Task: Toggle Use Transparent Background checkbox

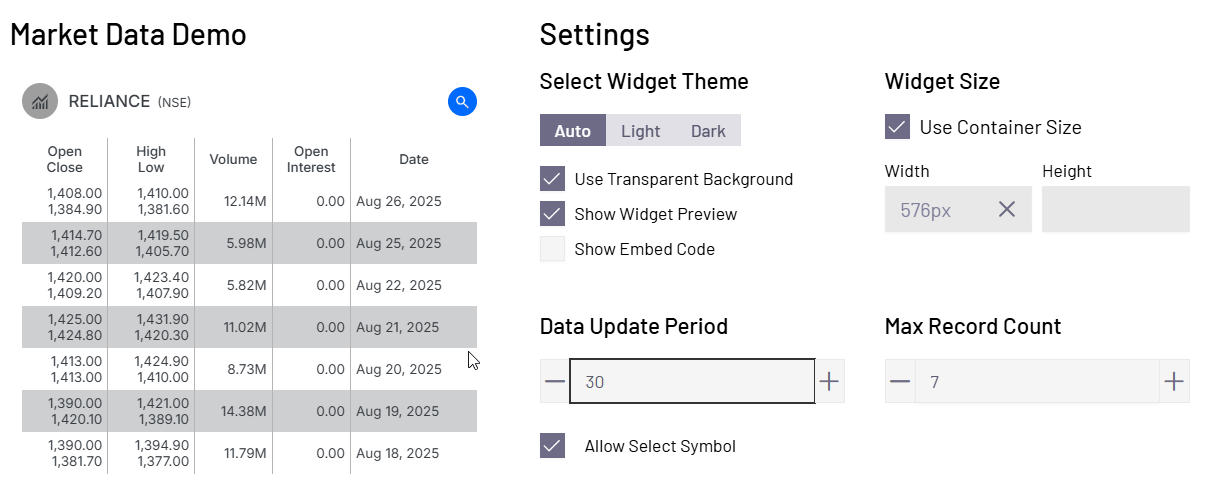Action: (x=553, y=179)
